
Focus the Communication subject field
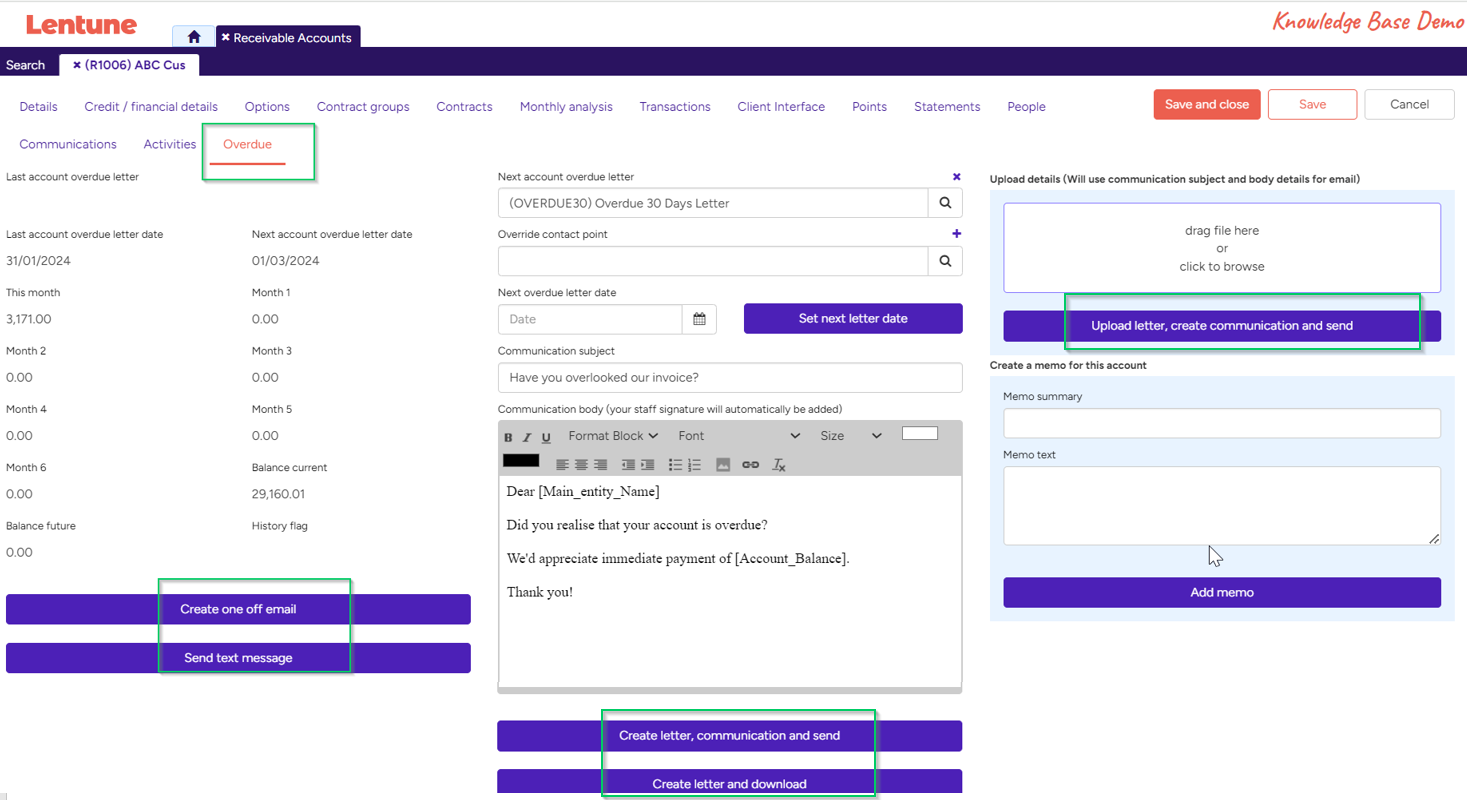tap(730, 377)
